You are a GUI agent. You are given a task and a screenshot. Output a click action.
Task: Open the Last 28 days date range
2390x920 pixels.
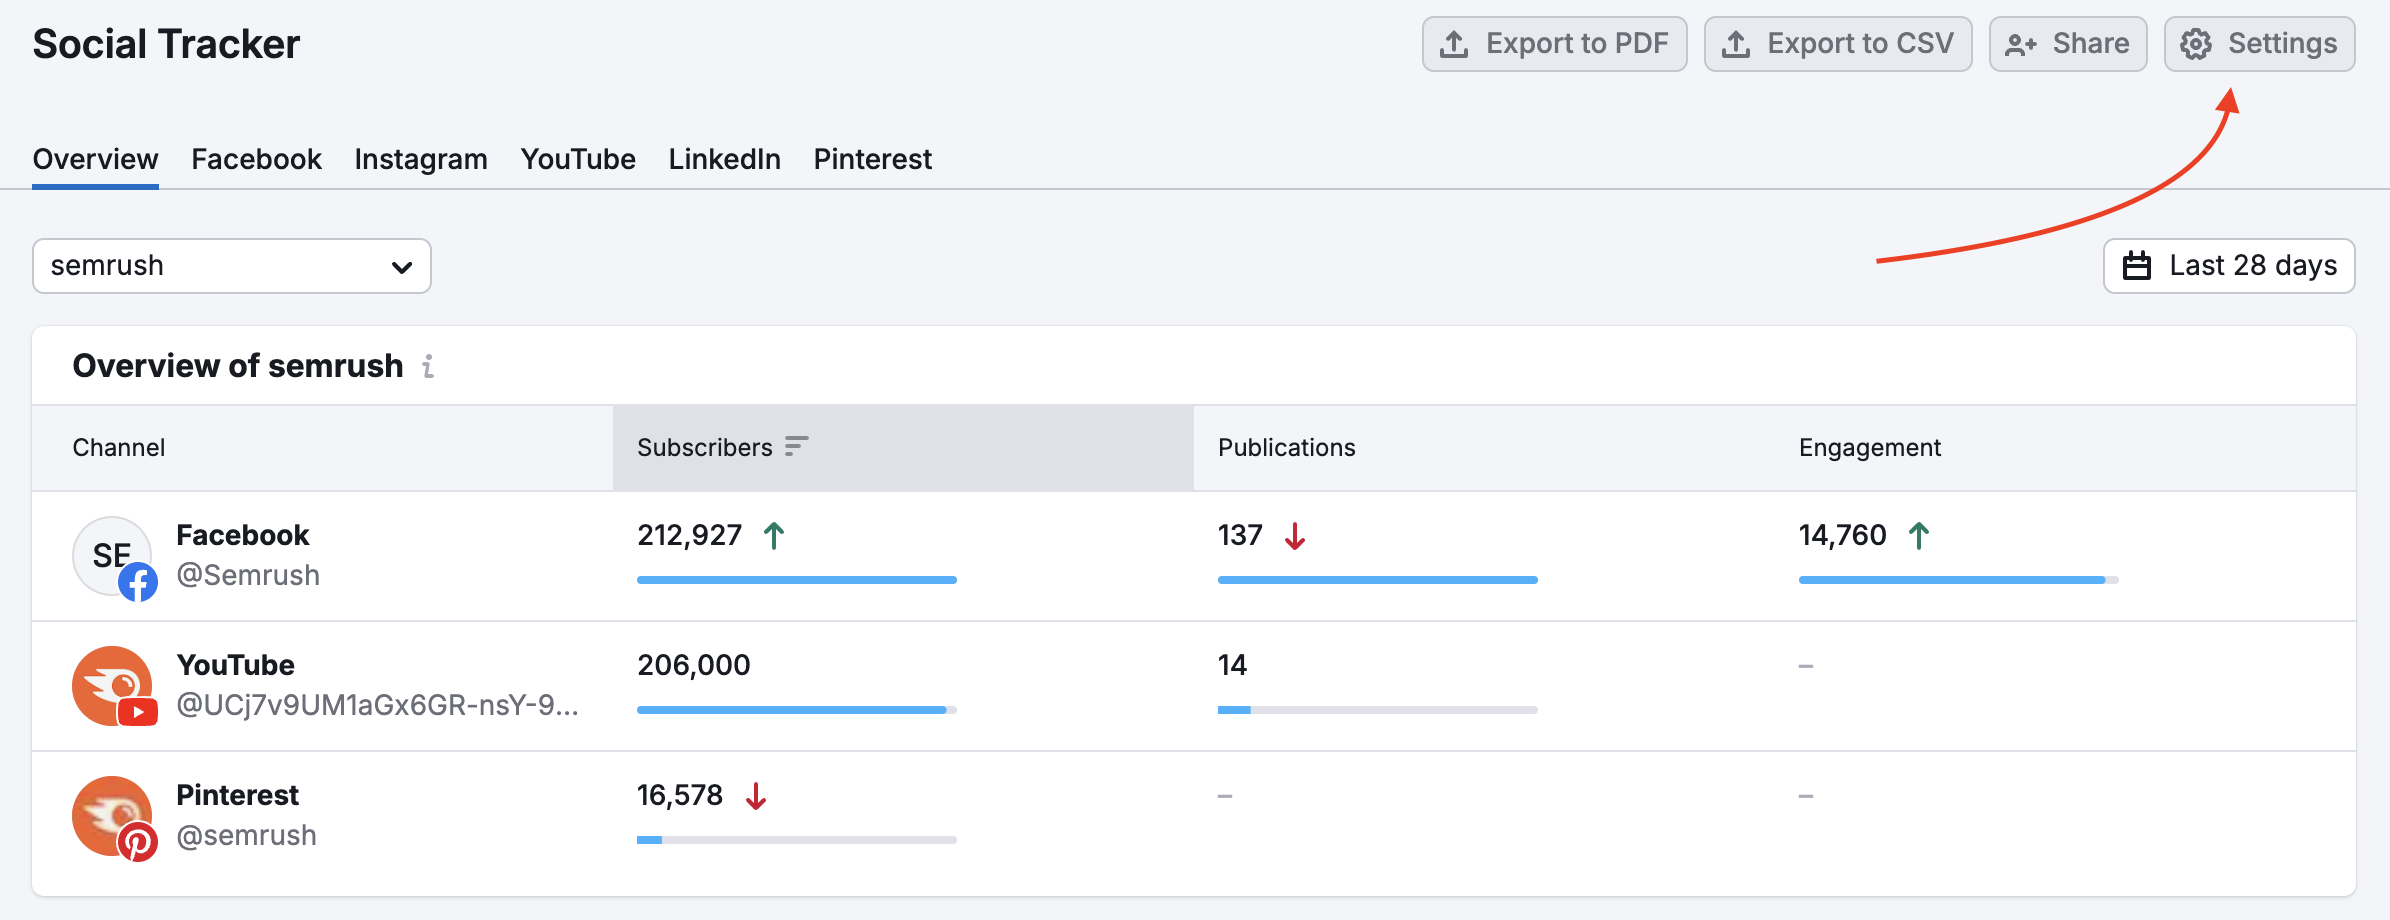pyautogui.click(x=2229, y=266)
